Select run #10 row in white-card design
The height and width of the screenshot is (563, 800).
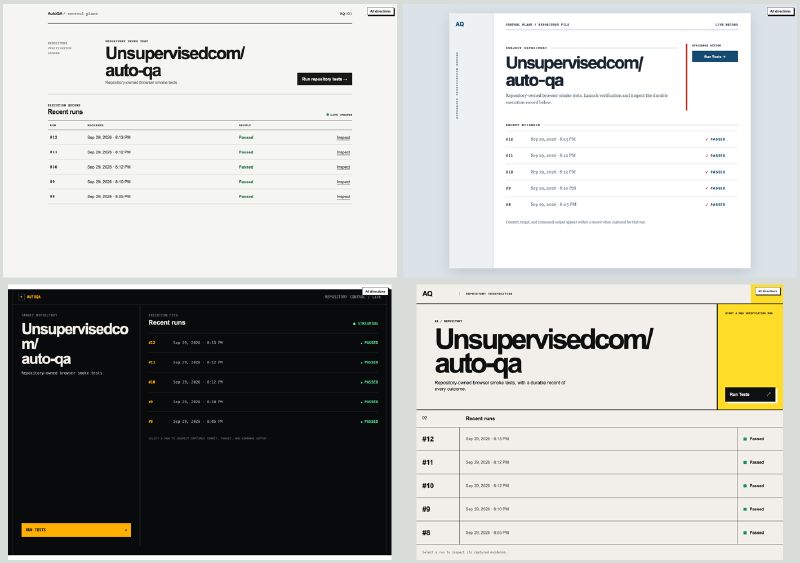point(621,172)
